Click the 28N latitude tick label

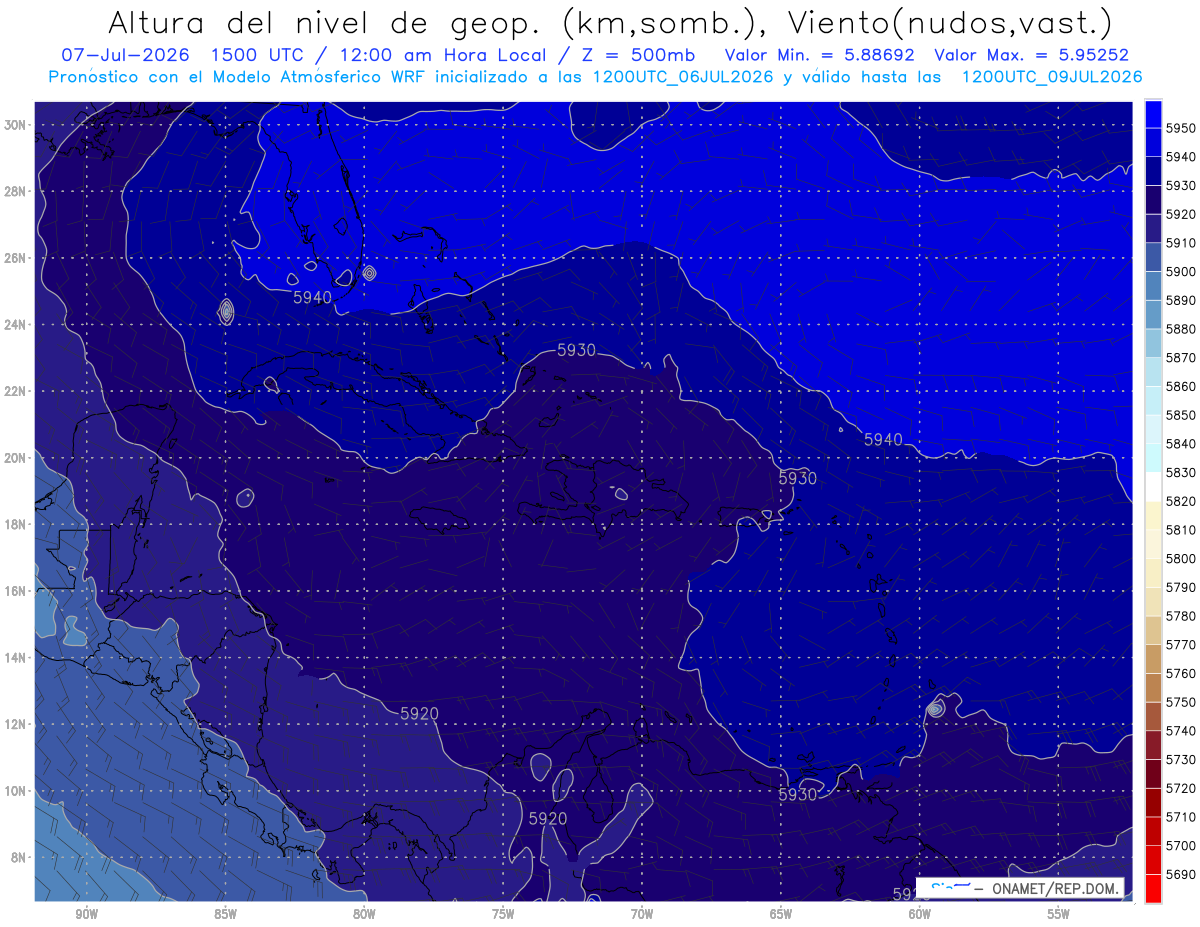point(16,191)
